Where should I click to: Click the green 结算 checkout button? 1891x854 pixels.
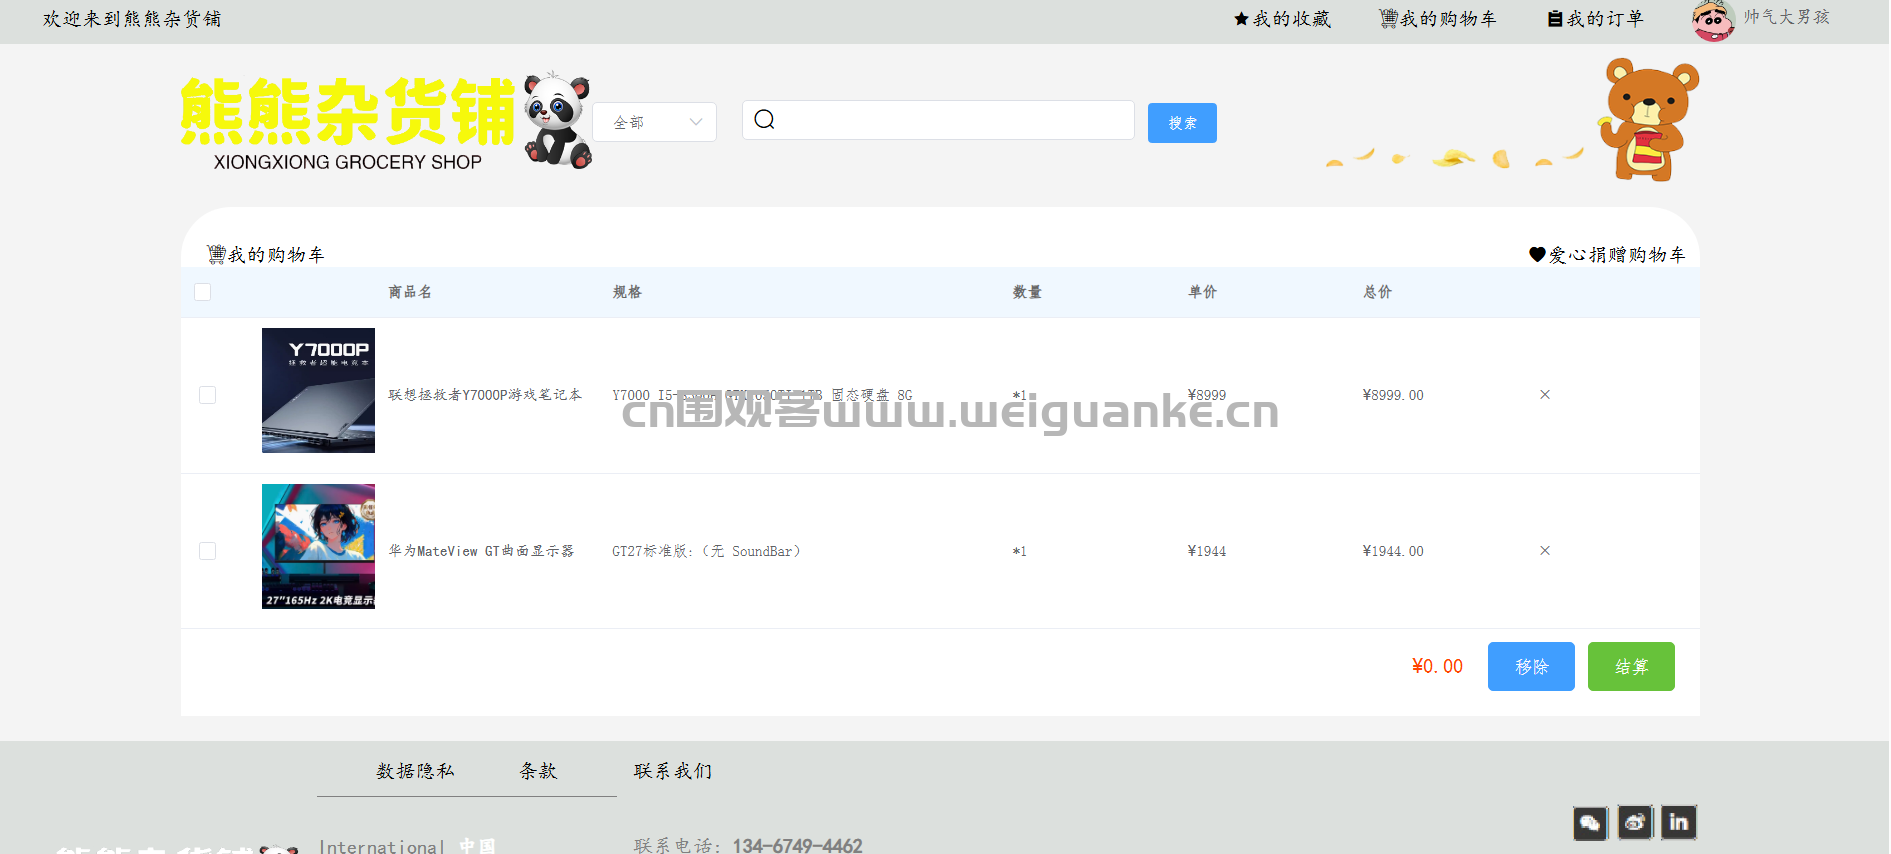click(1631, 666)
